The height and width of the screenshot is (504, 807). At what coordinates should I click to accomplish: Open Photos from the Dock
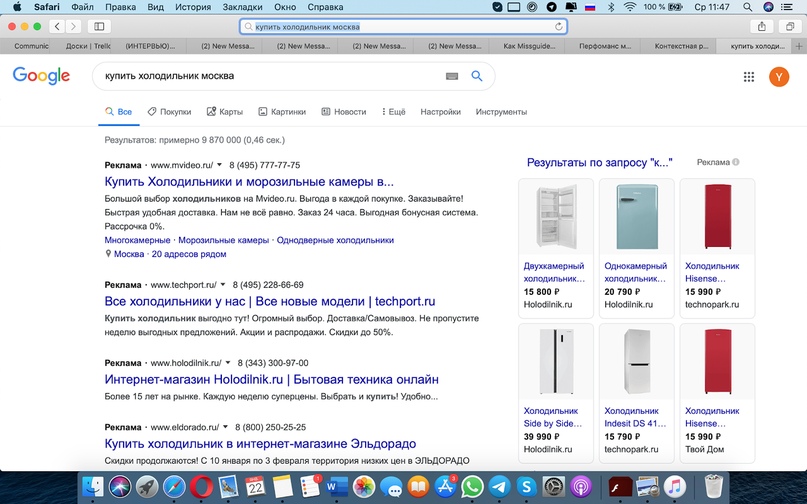pos(364,486)
